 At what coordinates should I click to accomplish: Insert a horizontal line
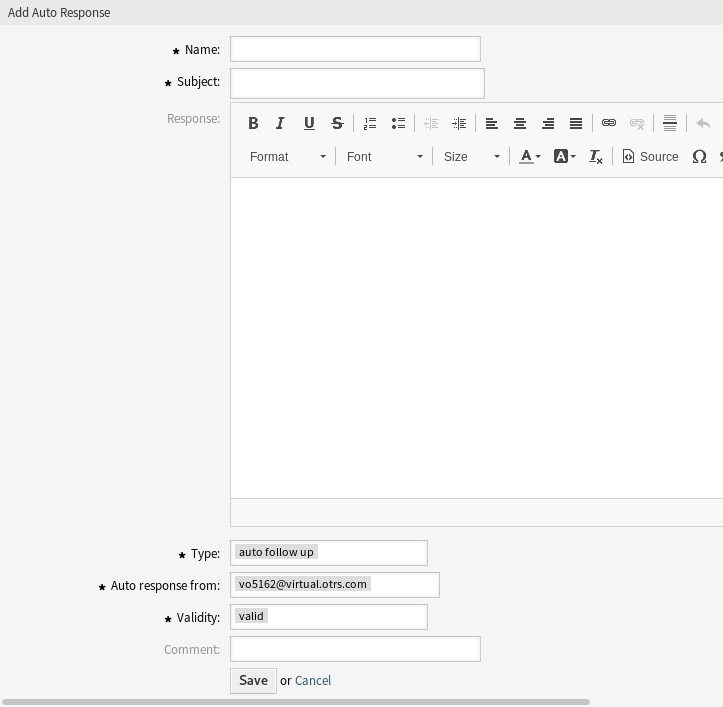670,123
